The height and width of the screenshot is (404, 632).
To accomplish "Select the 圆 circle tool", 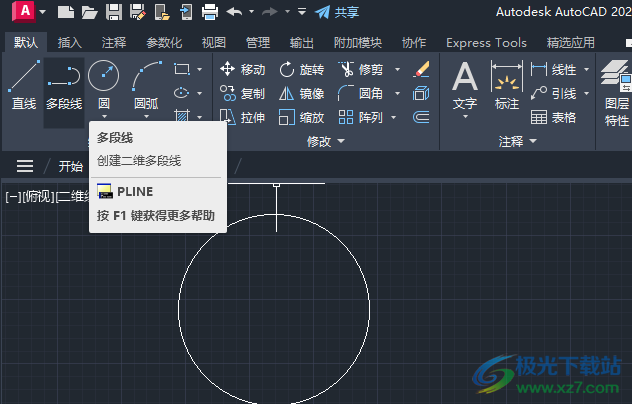I will point(104,85).
